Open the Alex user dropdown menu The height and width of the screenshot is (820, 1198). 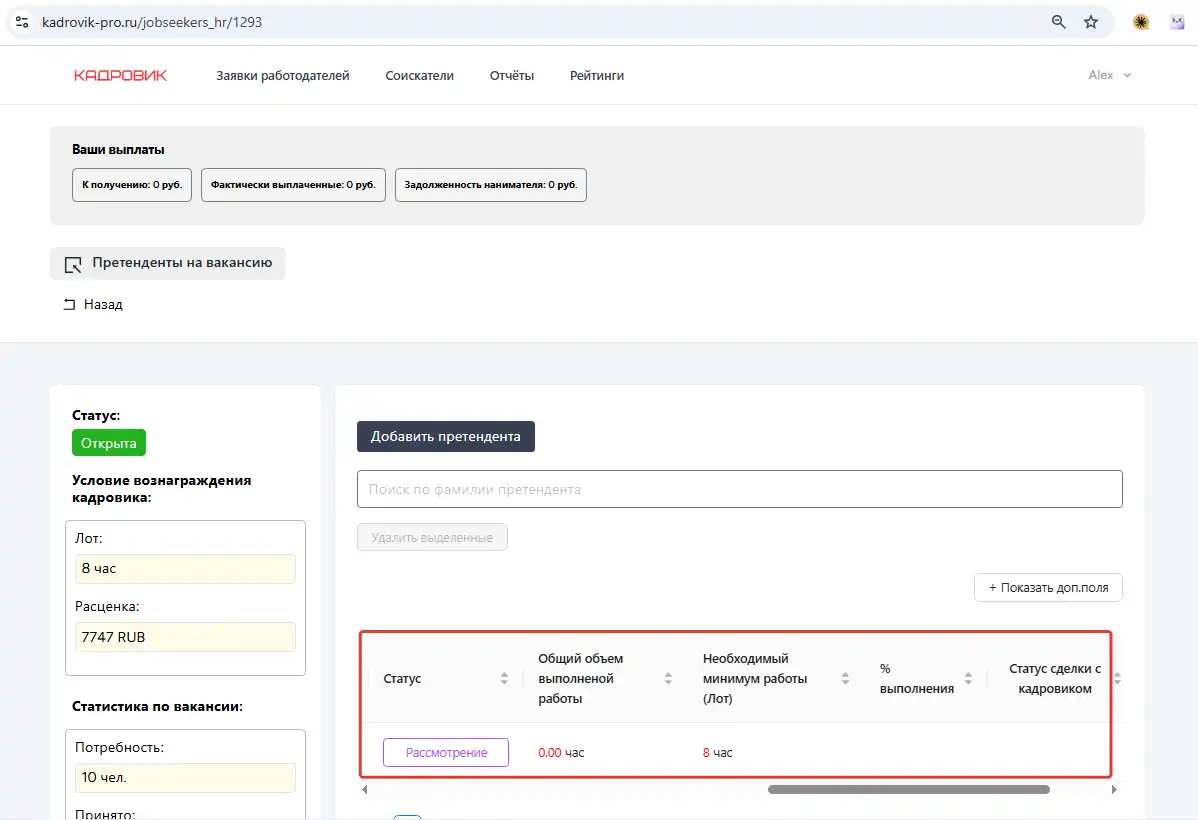(1109, 75)
